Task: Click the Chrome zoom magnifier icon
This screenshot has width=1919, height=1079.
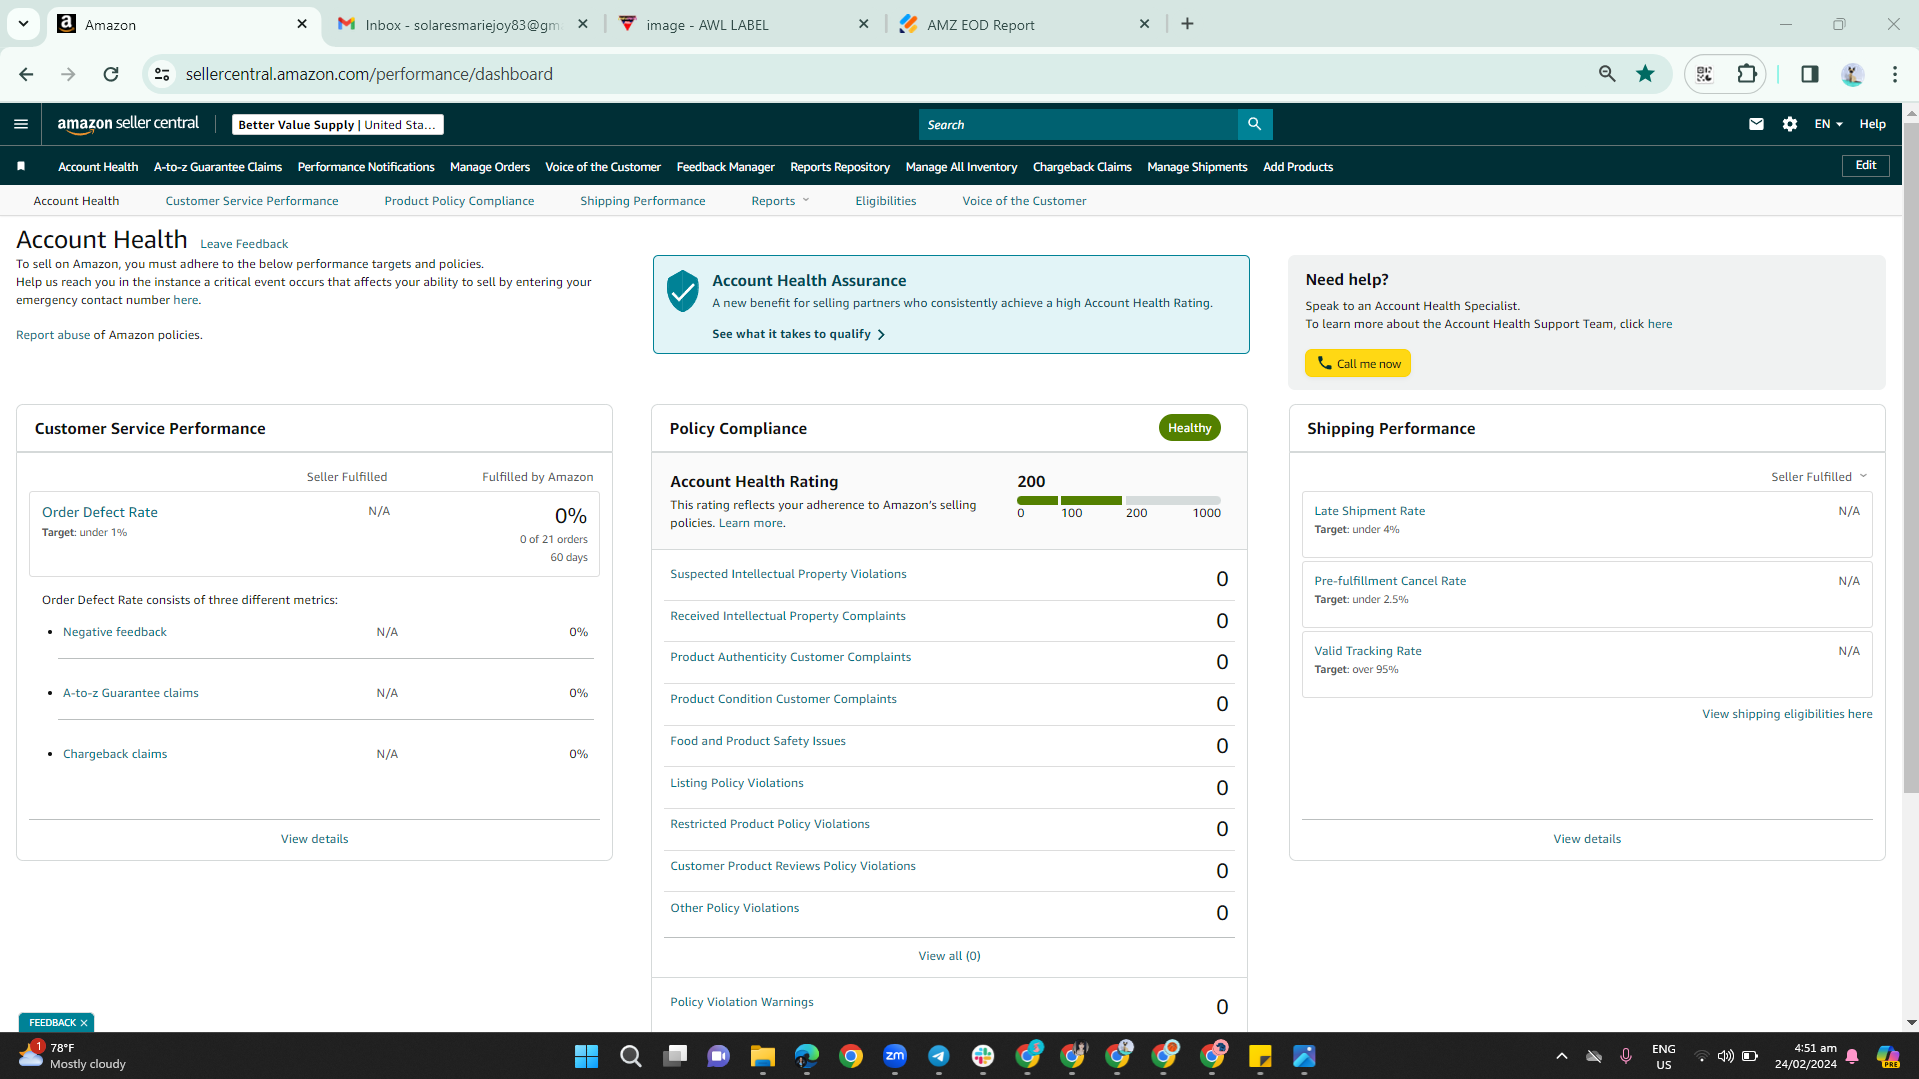Action: pos(1607,74)
